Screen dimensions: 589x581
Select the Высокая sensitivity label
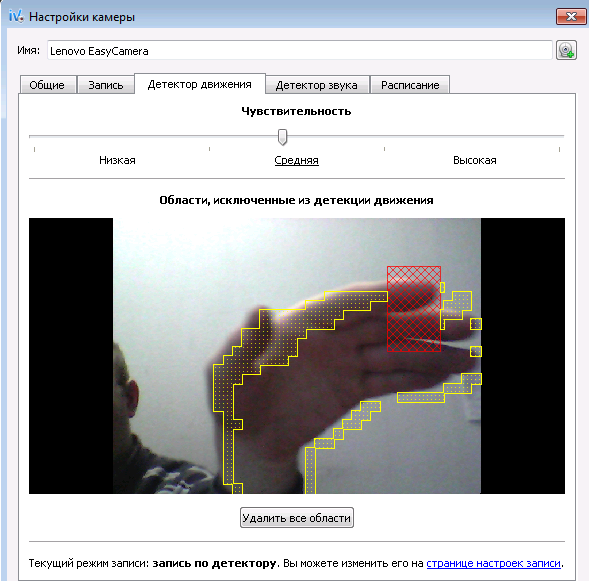click(x=475, y=160)
